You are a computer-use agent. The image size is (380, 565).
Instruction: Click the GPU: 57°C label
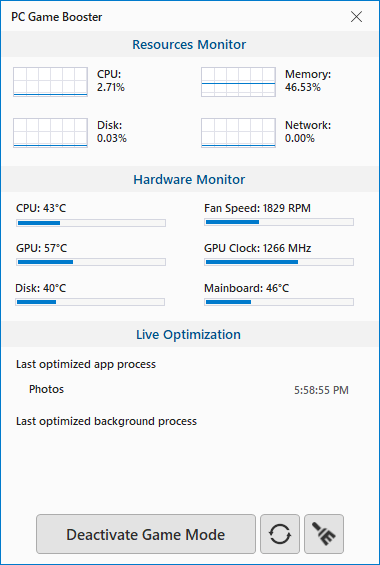(41, 248)
